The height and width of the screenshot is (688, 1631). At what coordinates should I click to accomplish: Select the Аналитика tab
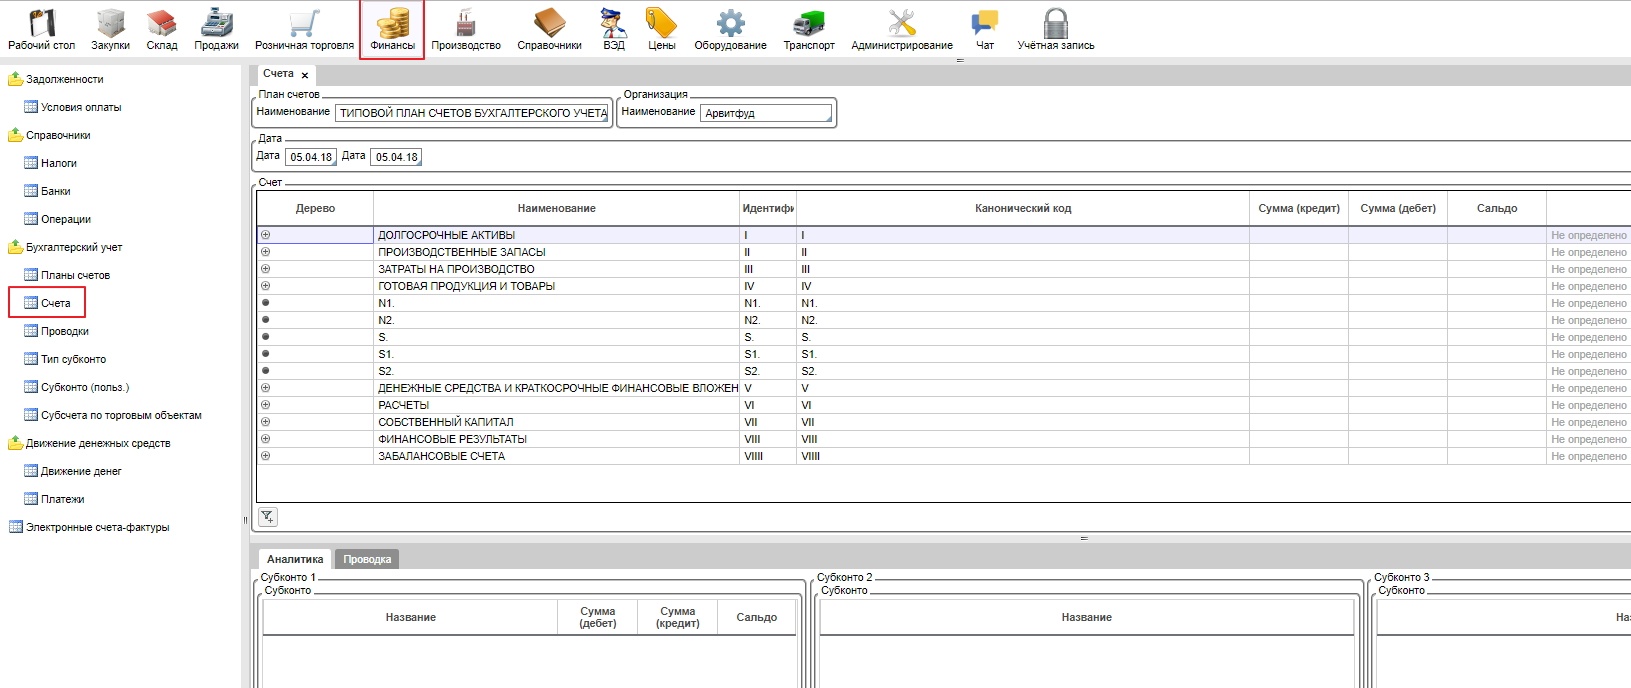pos(295,559)
